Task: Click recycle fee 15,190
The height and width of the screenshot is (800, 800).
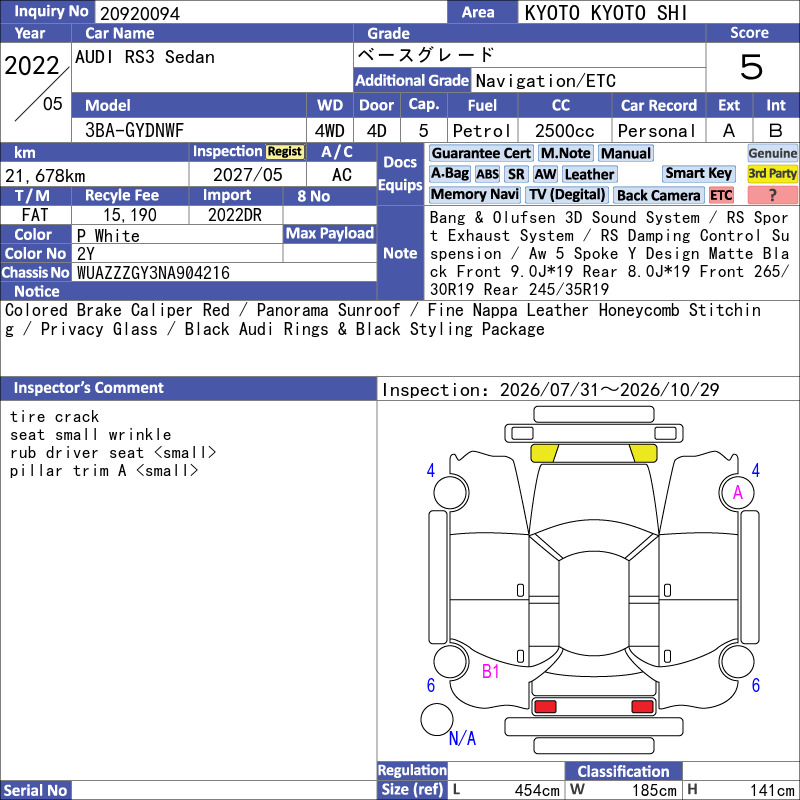Action: (130, 215)
